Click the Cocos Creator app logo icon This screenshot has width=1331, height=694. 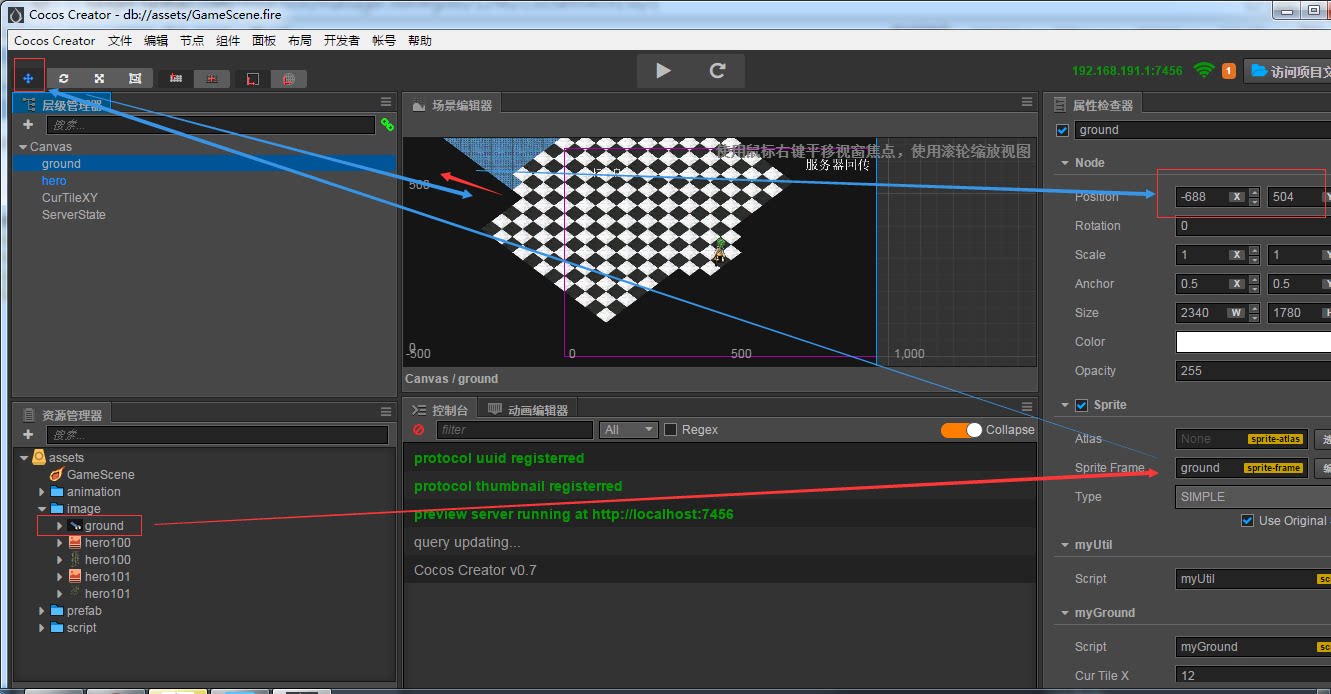(15, 15)
